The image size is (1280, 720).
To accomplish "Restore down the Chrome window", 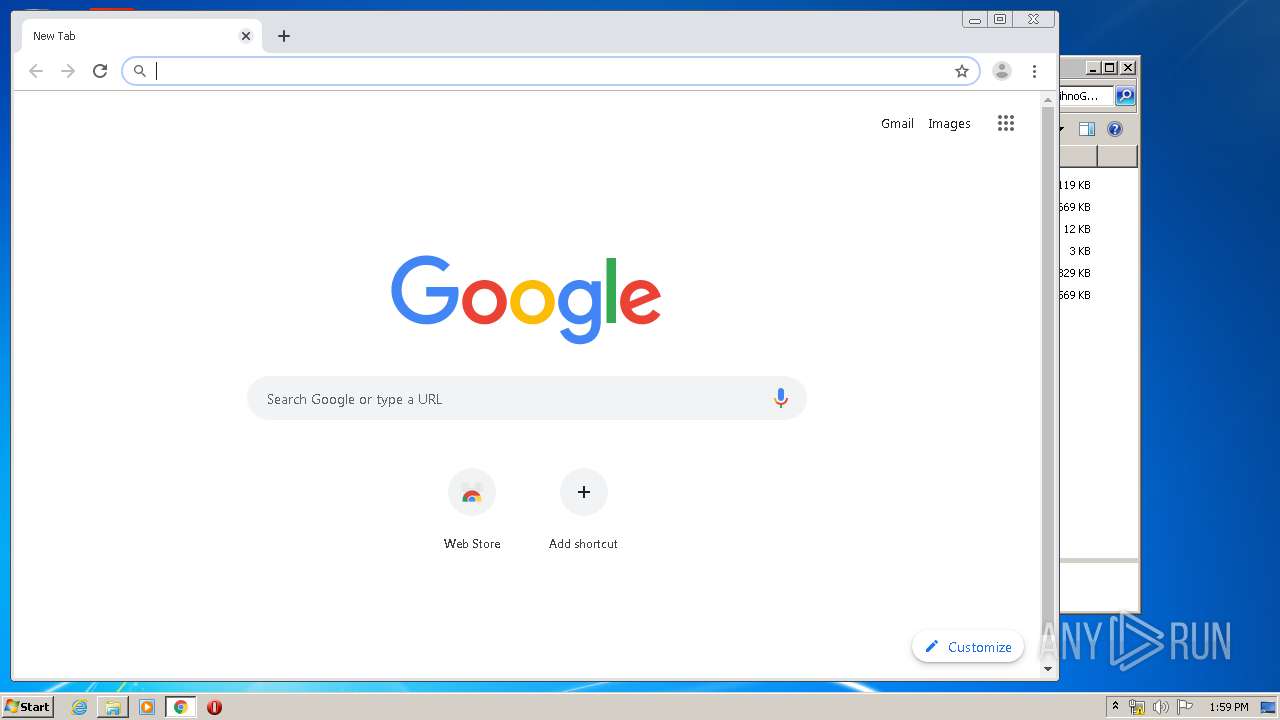I will (x=1000, y=19).
